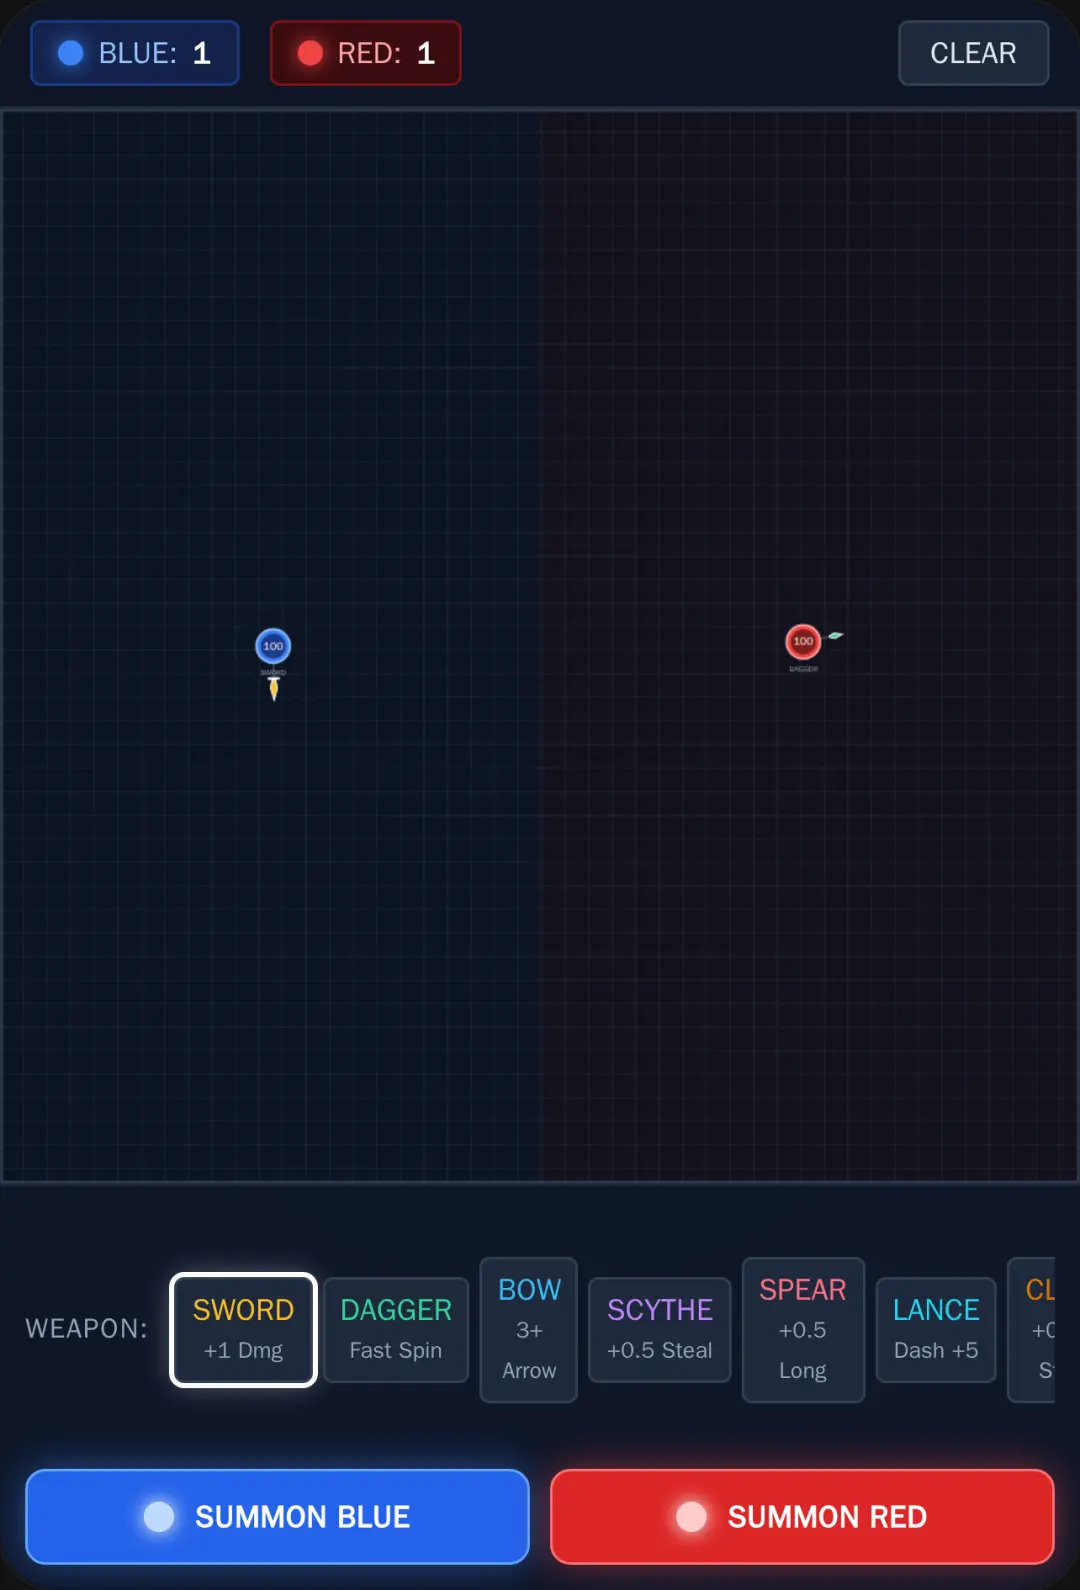Screen dimensions: 1080x1590
Task: Click the RED: 1 team counter
Action: coord(366,53)
